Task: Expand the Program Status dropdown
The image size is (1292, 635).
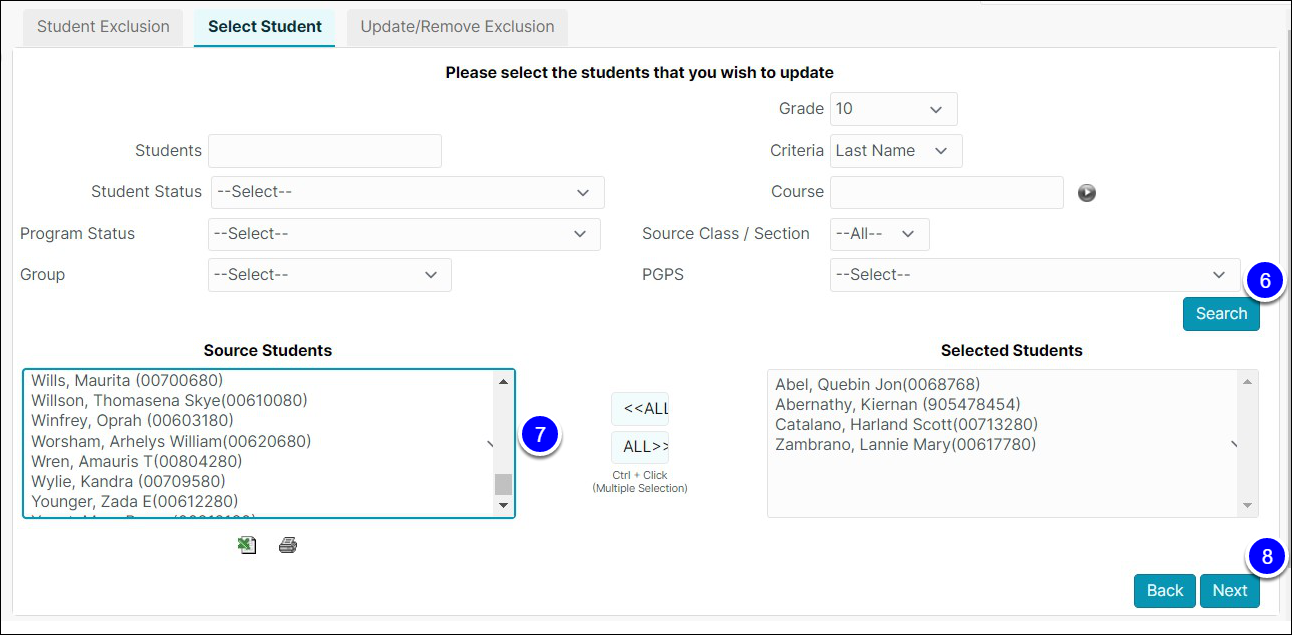Action: coord(404,234)
